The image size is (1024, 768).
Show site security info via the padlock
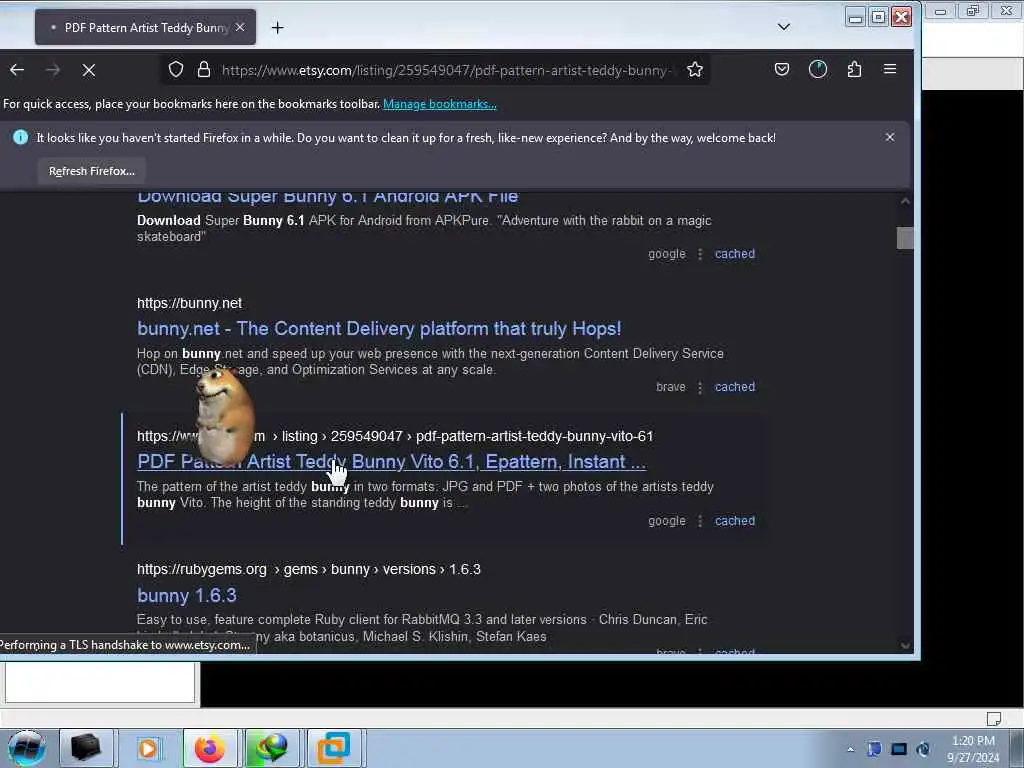[x=204, y=69]
